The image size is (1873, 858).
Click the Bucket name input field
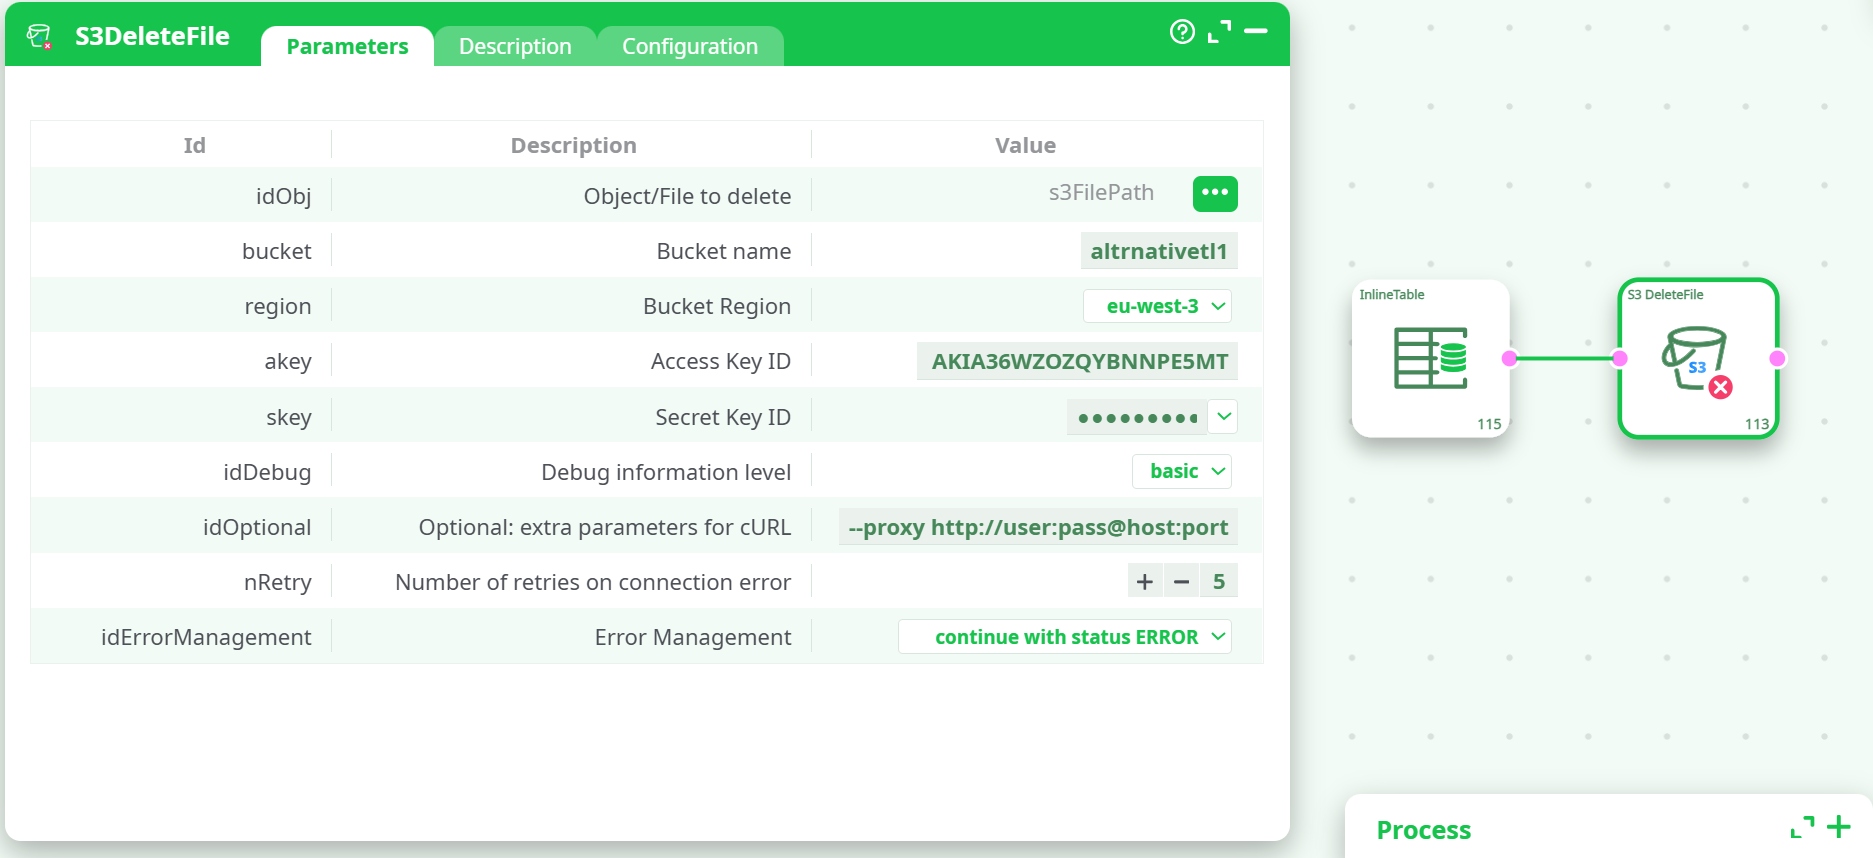tap(1158, 251)
